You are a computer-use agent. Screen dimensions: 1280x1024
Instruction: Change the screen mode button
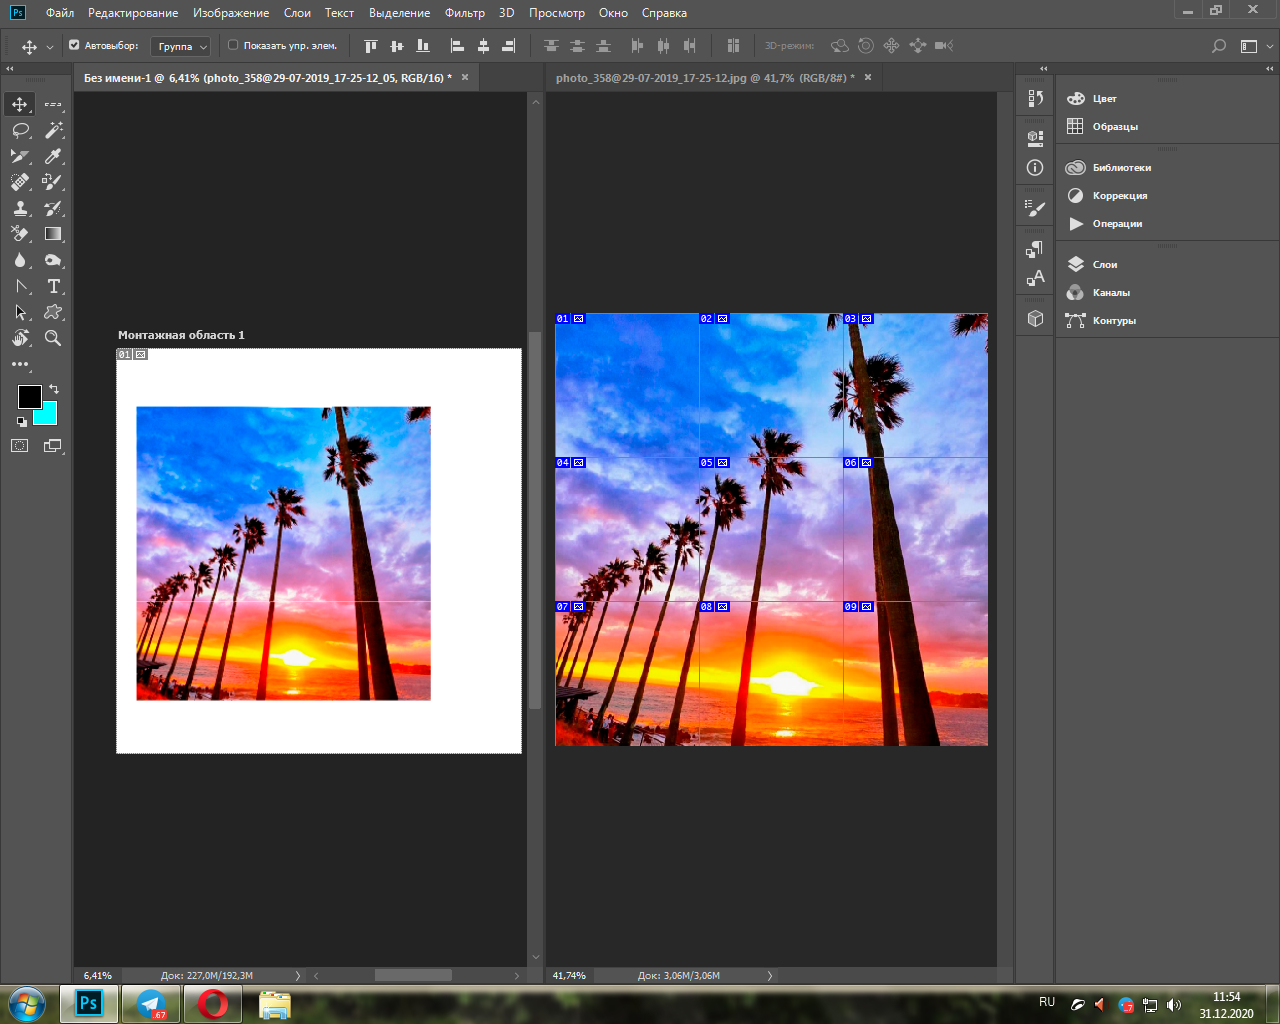click(53, 446)
